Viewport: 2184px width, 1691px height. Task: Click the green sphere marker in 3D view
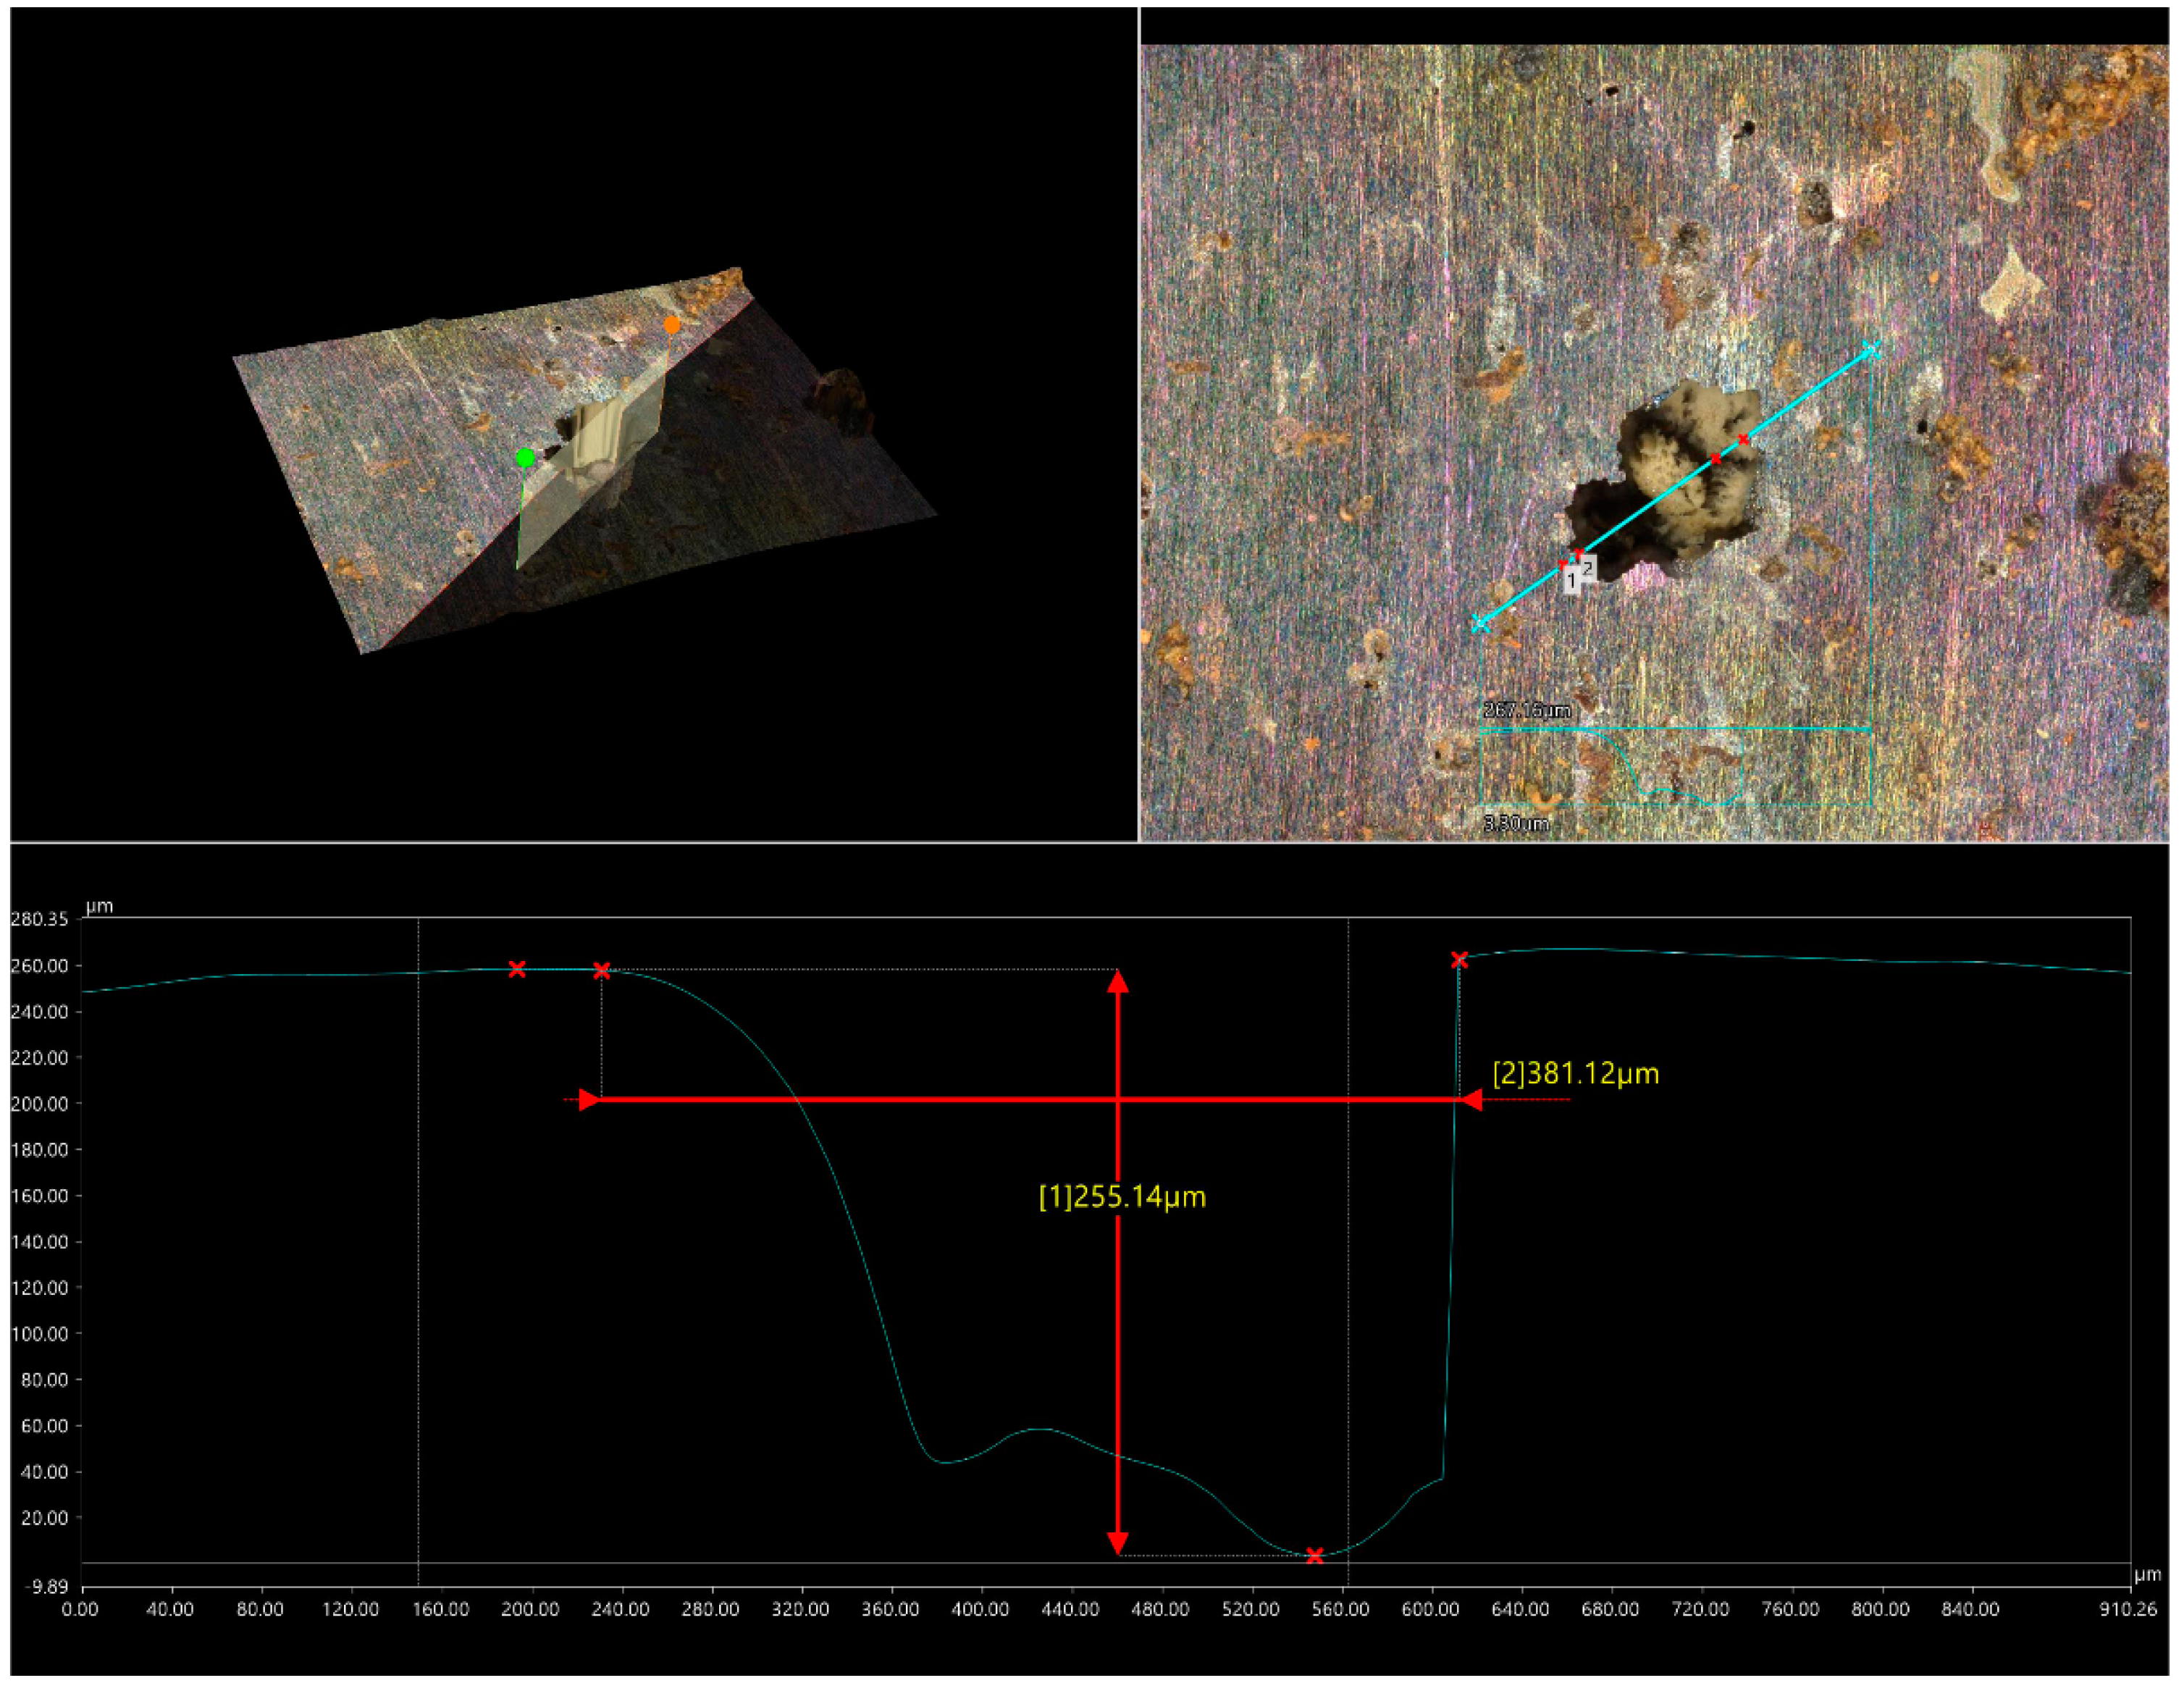[x=525, y=458]
